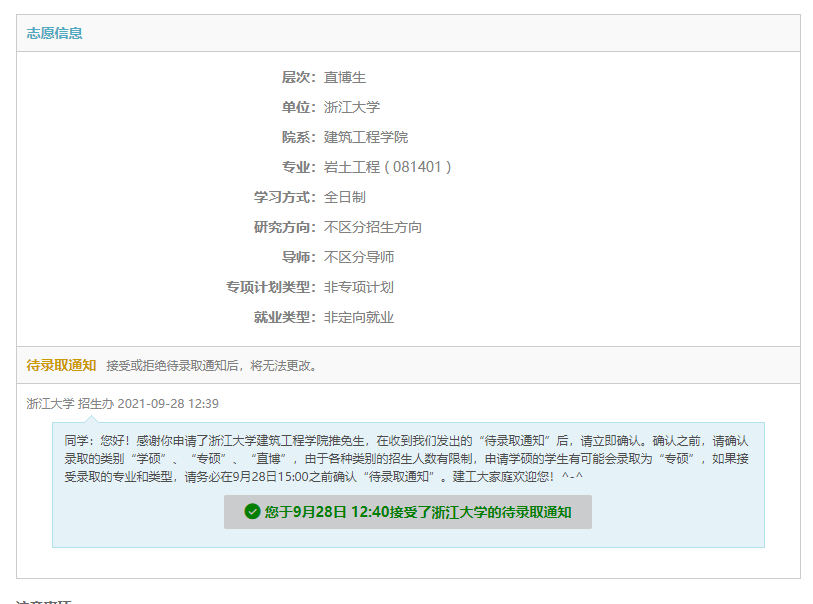
Task: Click the 直博生 value in the 层次 row
Action: [x=345, y=77]
